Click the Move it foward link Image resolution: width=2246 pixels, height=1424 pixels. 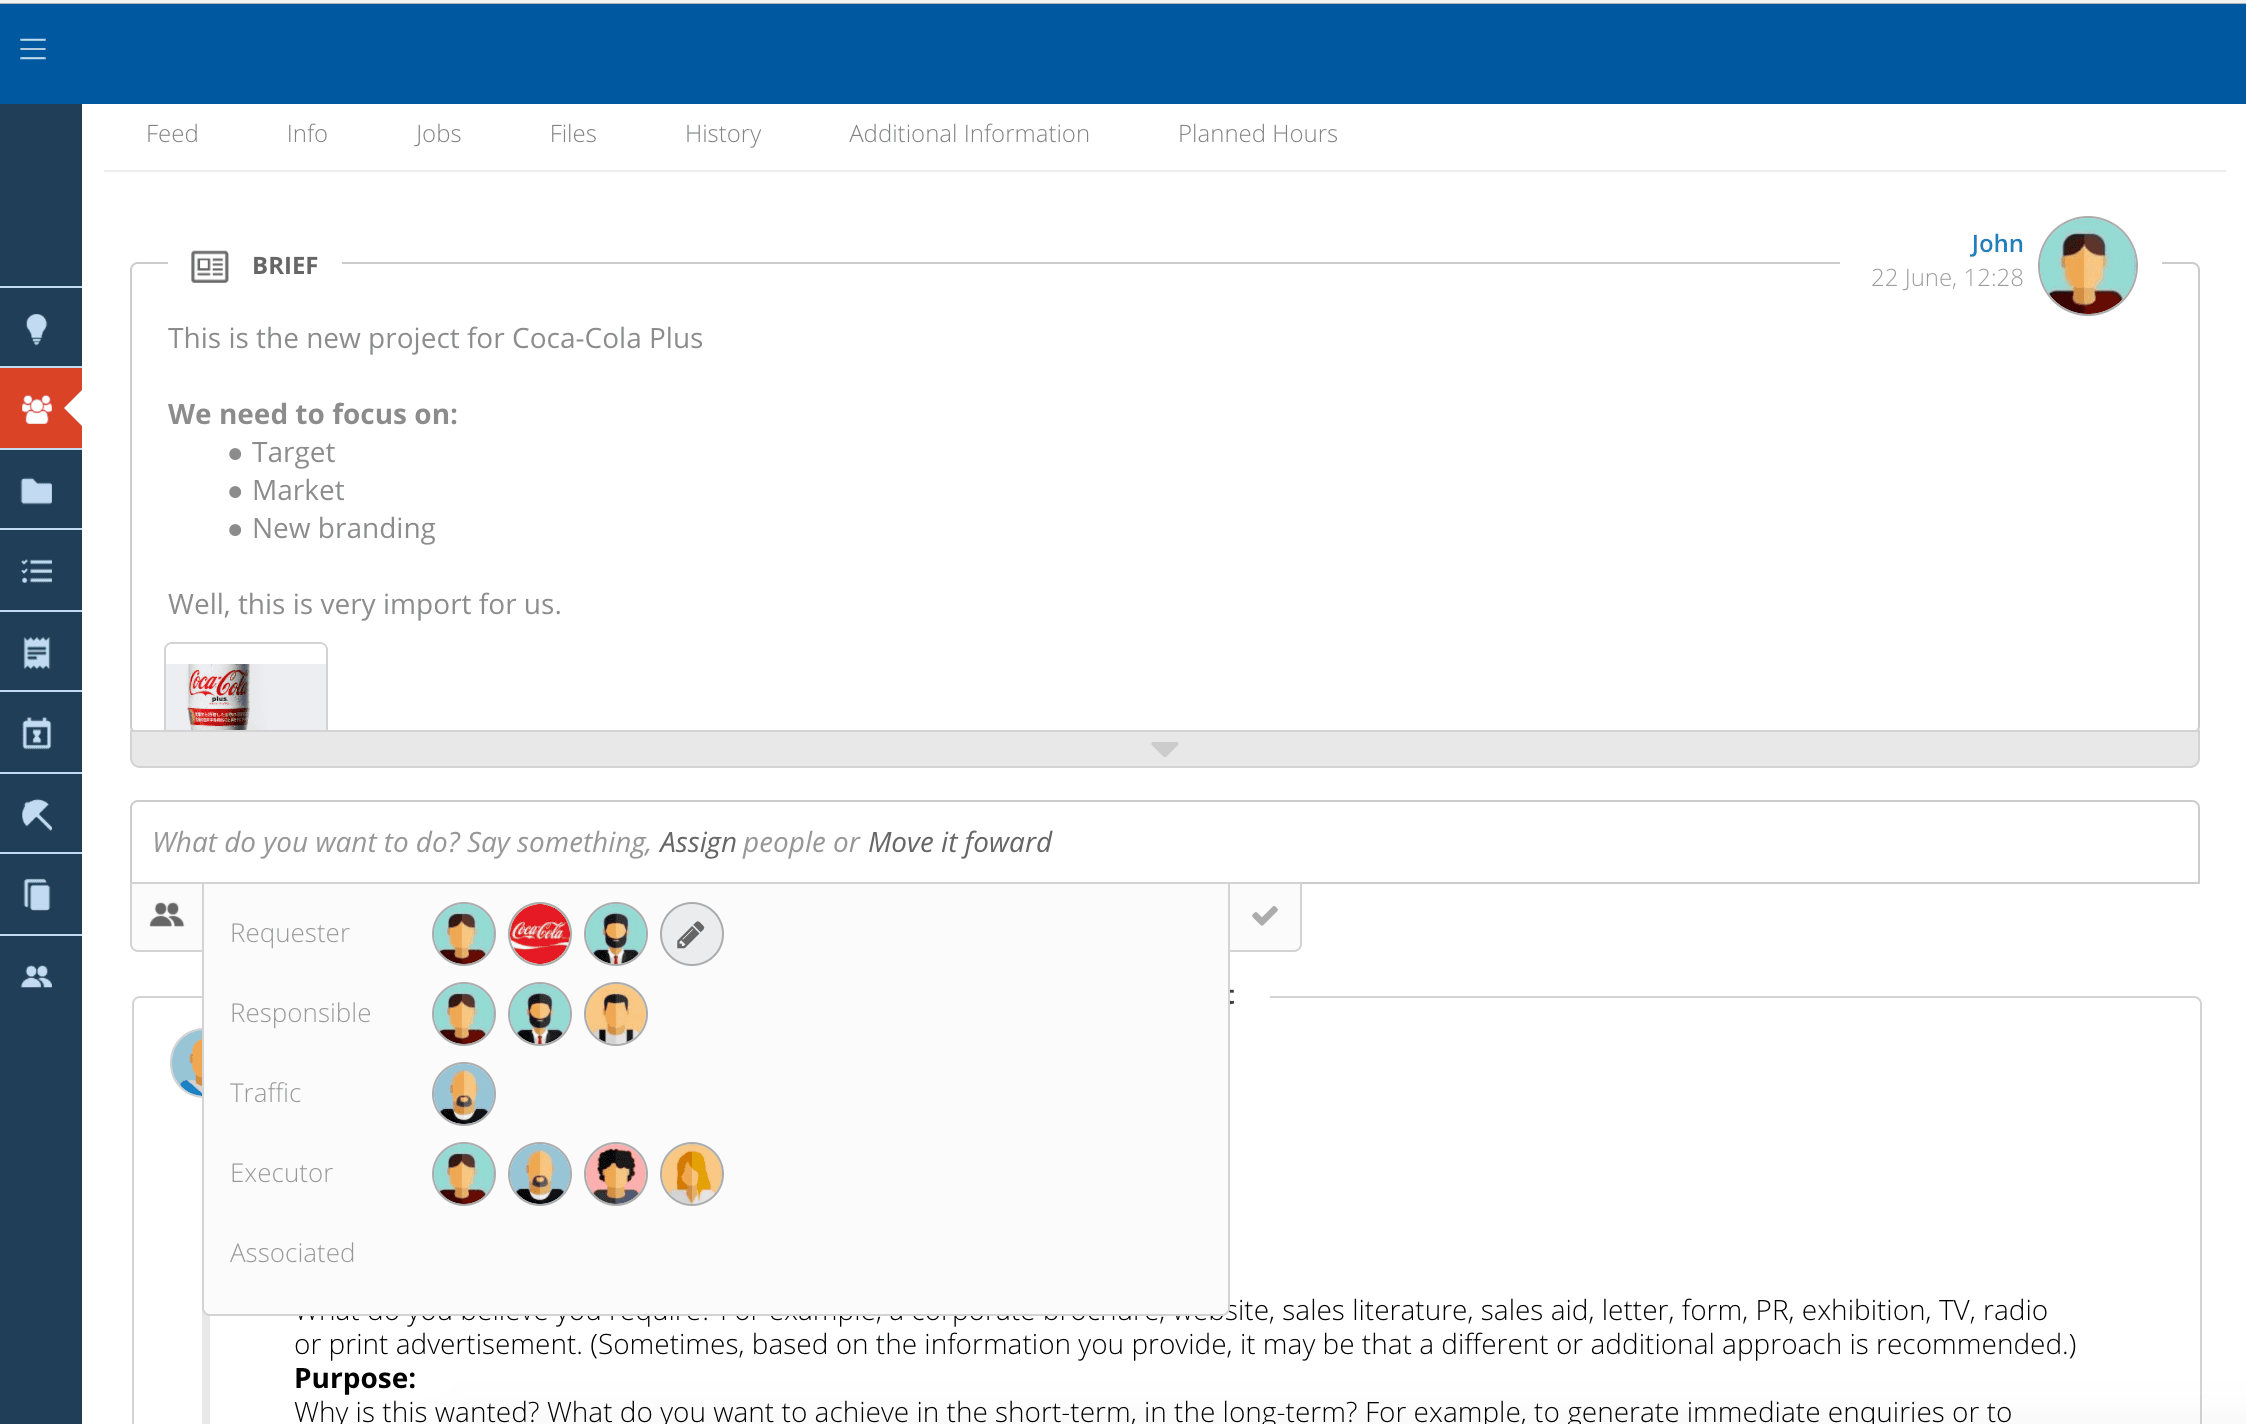pos(959,842)
